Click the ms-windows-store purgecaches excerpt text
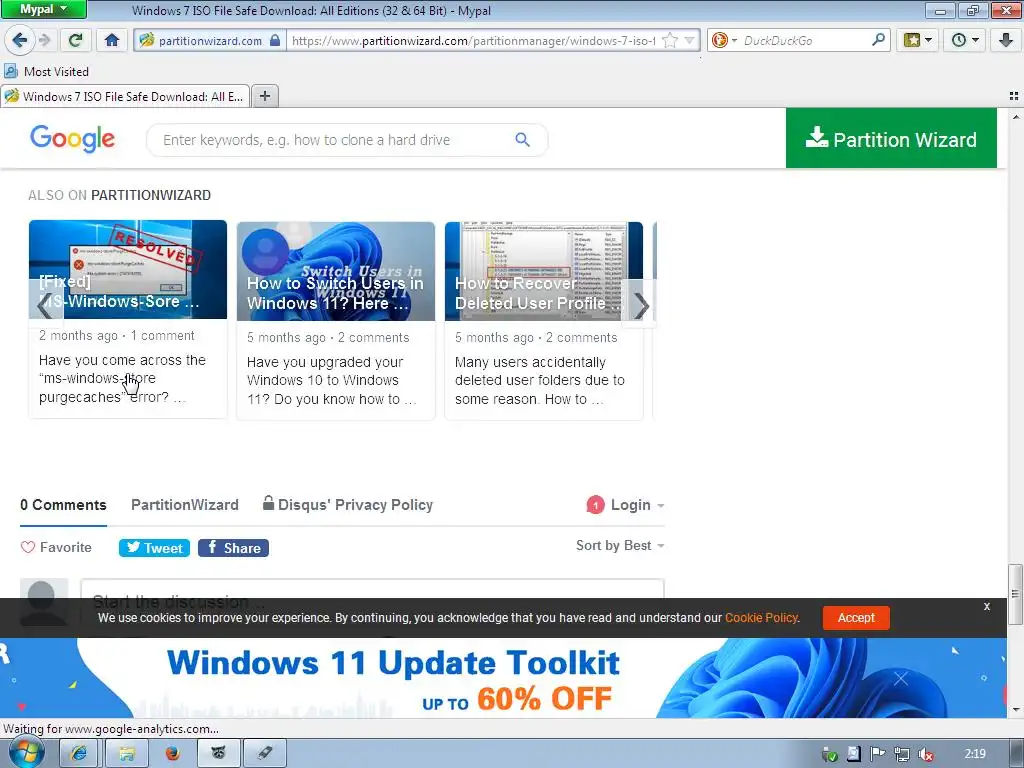1024x768 pixels. point(122,378)
